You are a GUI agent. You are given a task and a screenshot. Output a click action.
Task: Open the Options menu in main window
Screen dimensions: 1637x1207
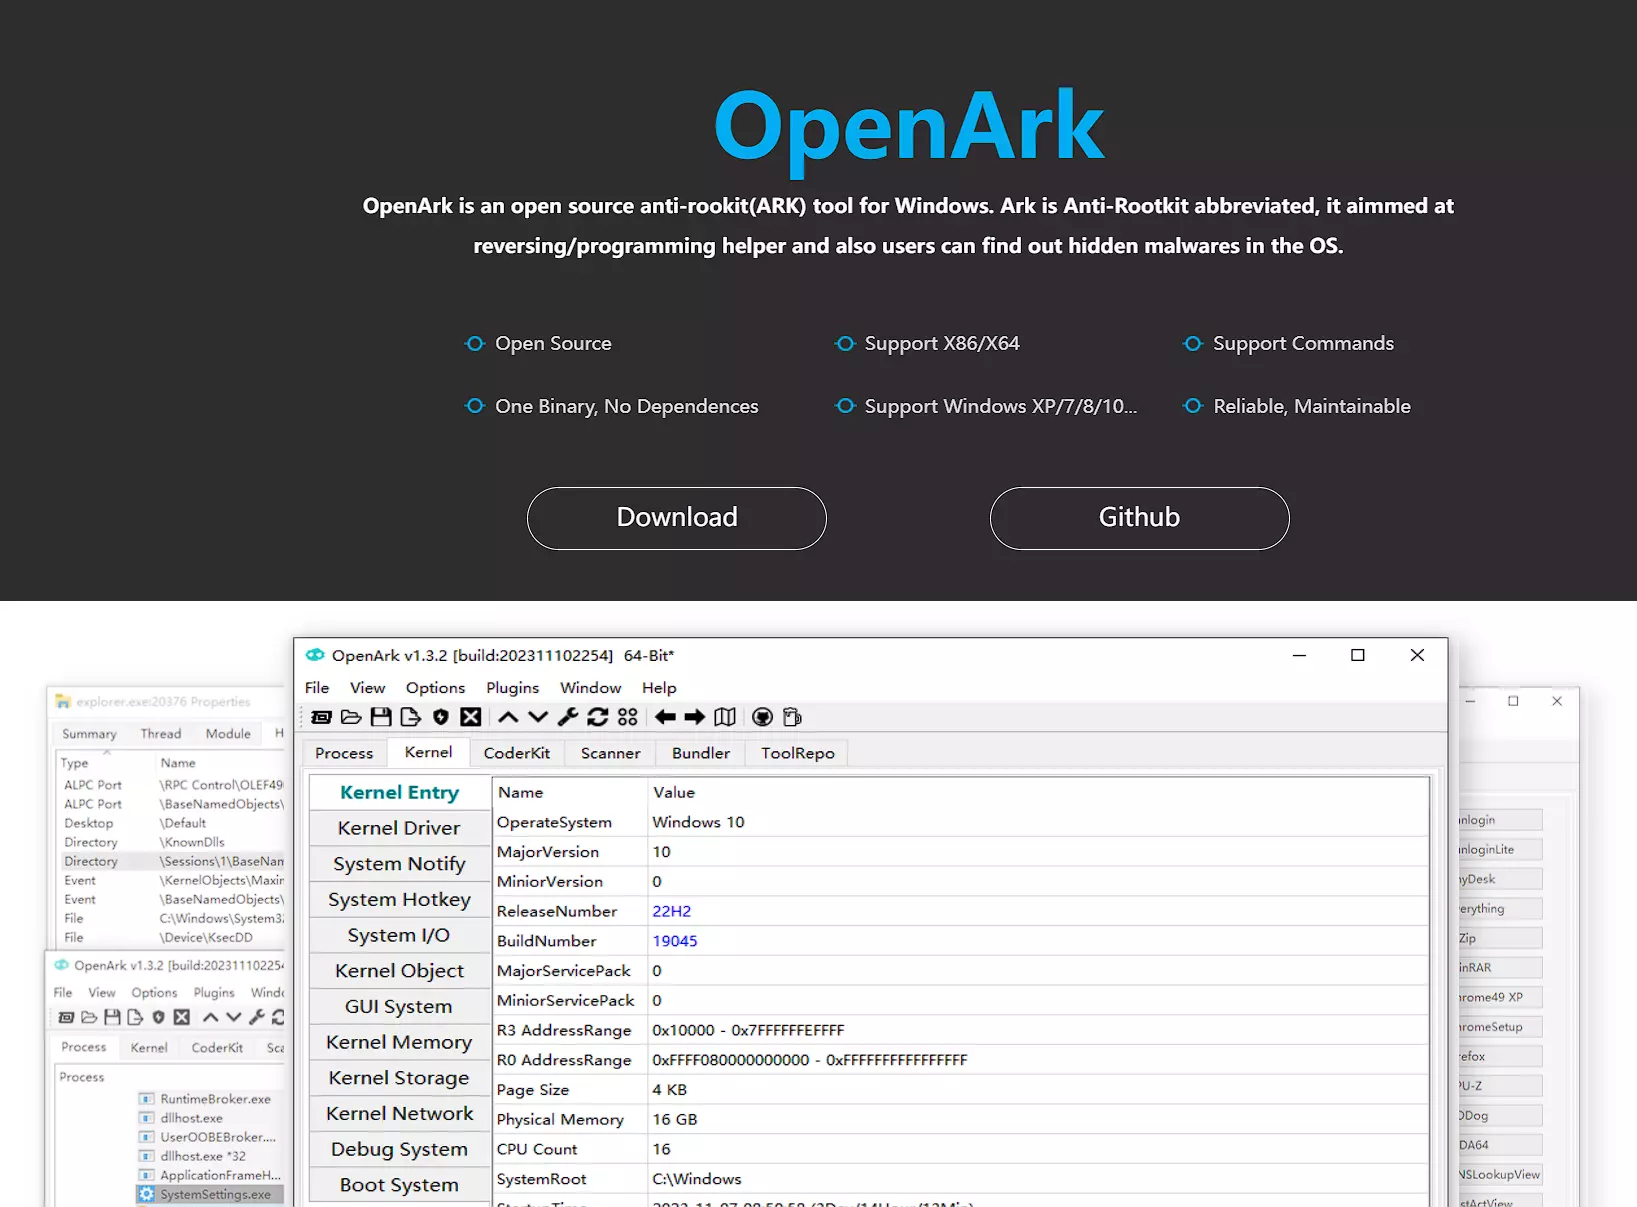[435, 688]
